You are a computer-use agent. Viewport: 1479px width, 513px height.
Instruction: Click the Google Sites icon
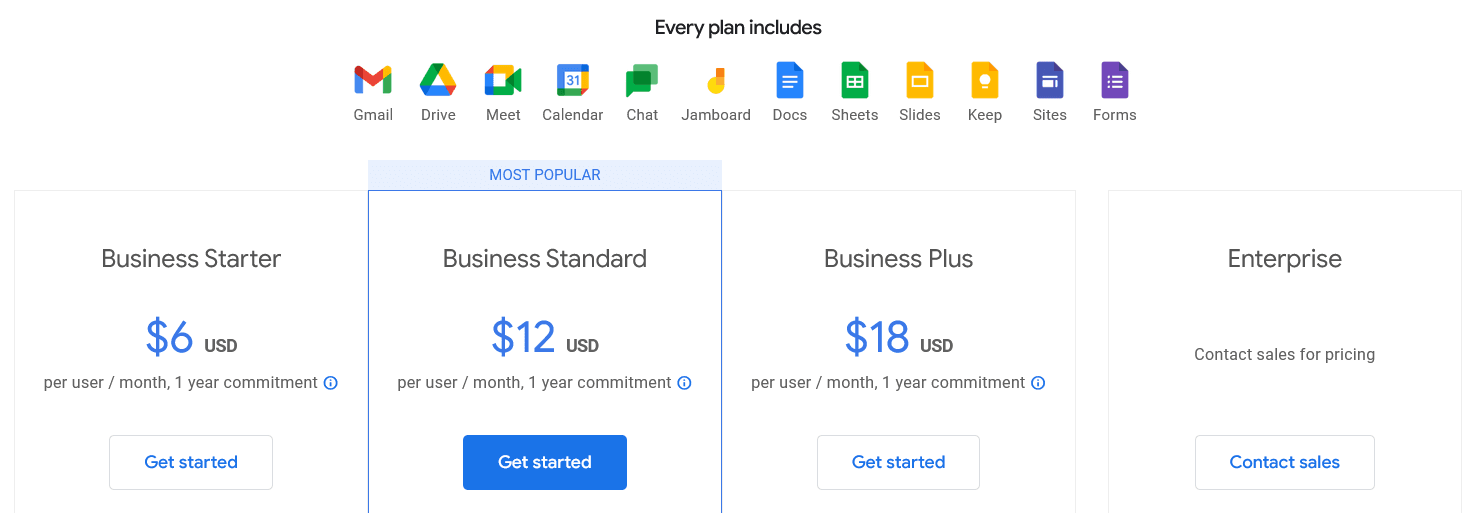pos(1050,80)
